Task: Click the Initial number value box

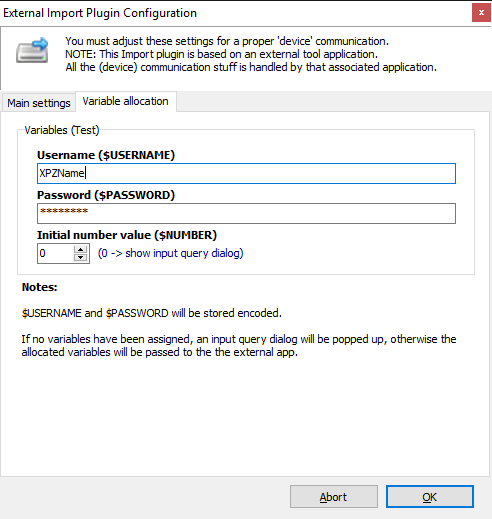Action: pos(55,253)
